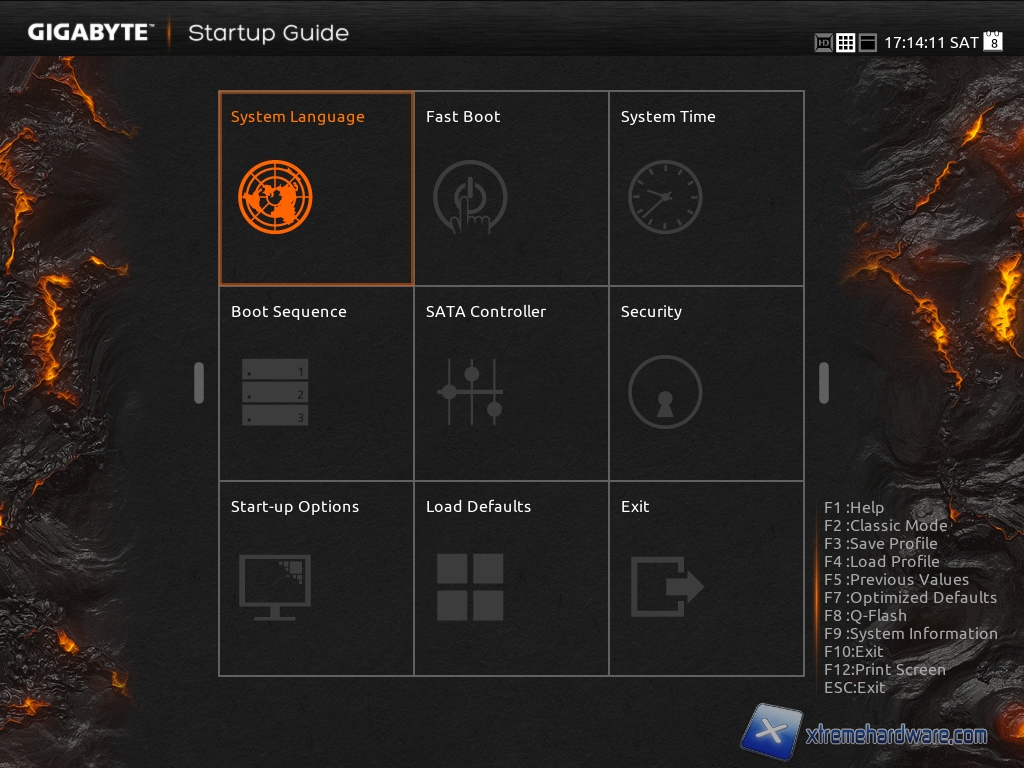Select the Security keyhole icon
The height and width of the screenshot is (768, 1024).
(x=665, y=392)
